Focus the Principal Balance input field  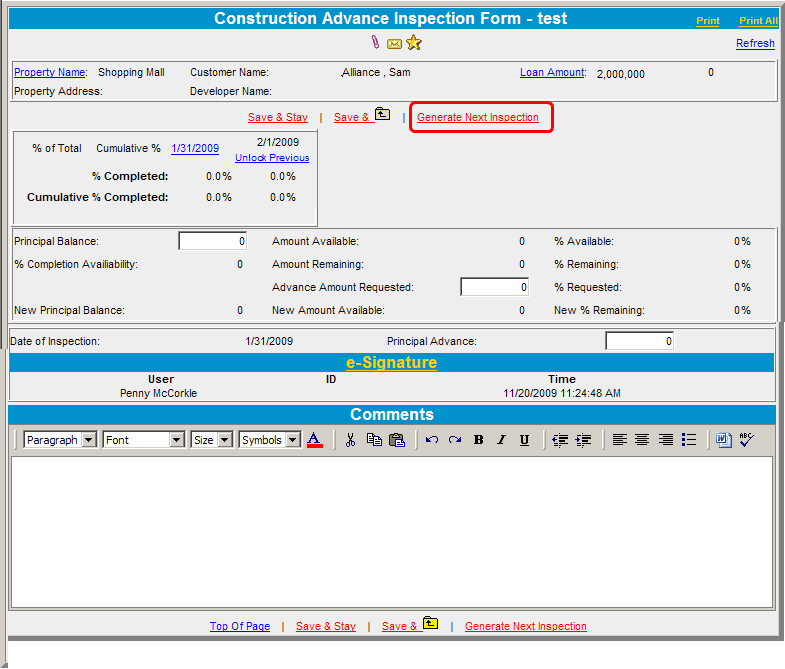tap(213, 241)
